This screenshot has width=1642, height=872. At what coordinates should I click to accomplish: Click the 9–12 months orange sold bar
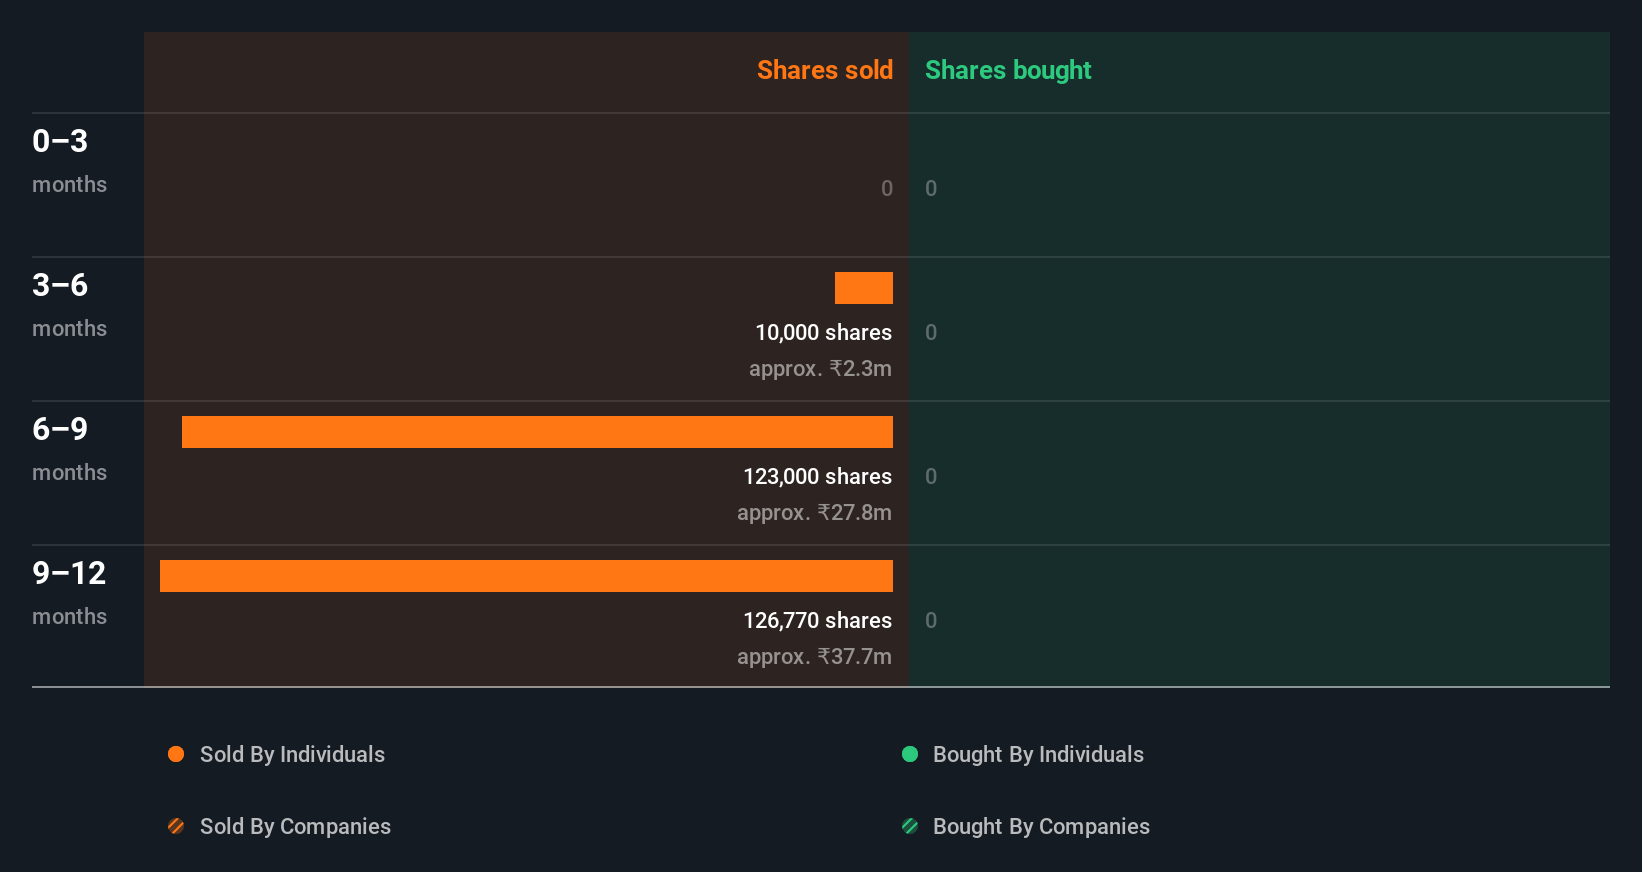coord(526,576)
